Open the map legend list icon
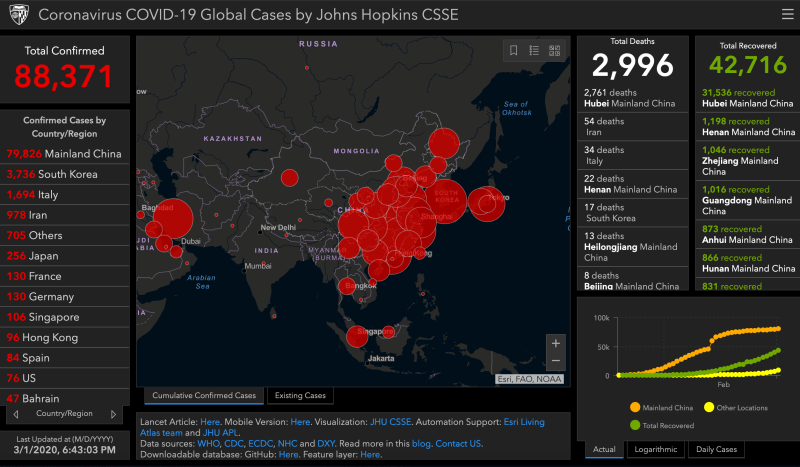Screen dimensions: 800x467 click(x=534, y=50)
